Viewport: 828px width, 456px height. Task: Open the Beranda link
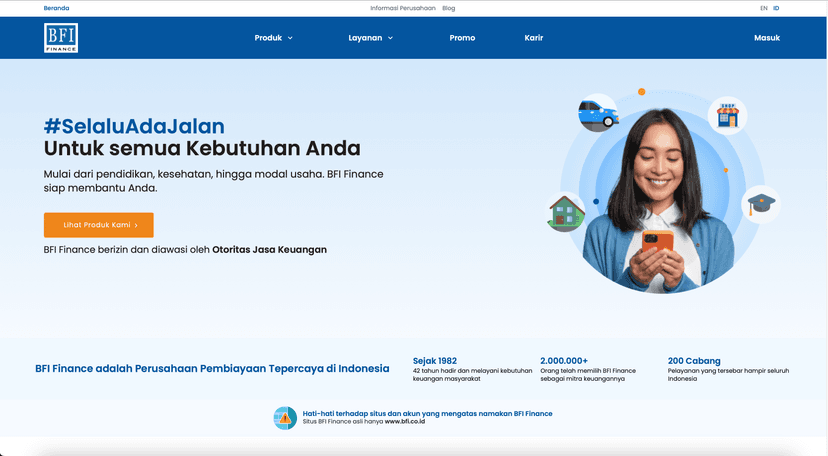57,8
